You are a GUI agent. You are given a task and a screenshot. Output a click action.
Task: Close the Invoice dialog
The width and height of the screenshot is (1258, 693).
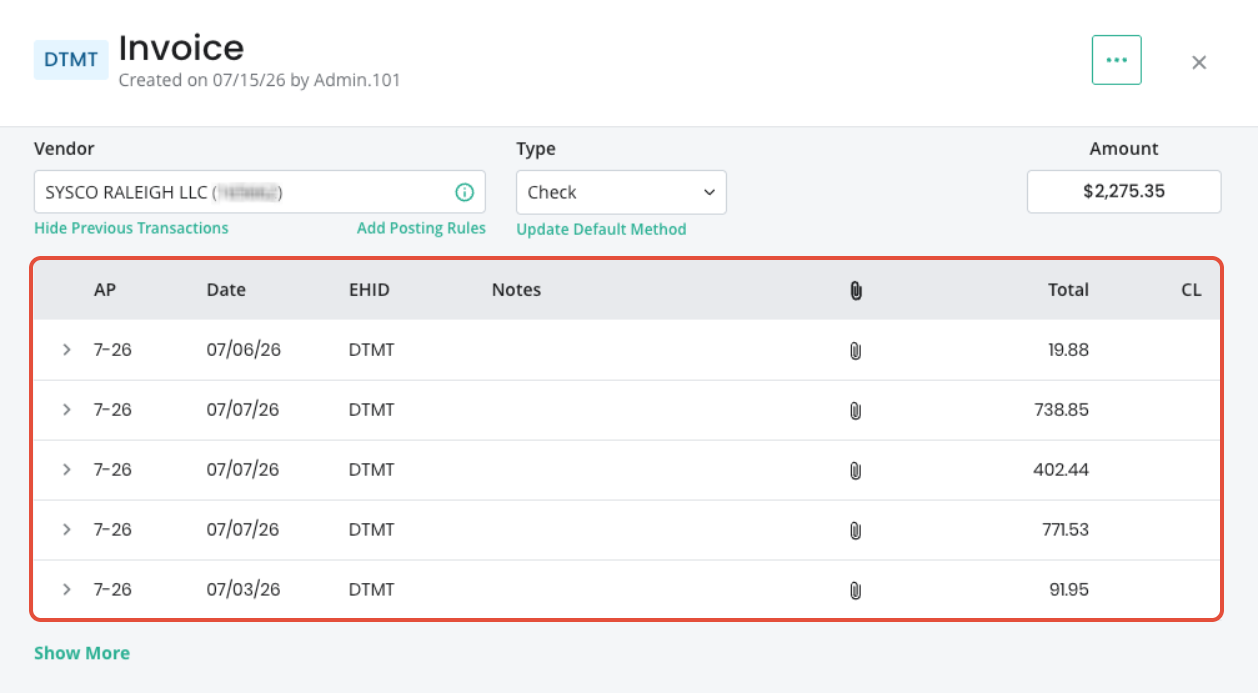pos(1199,62)
